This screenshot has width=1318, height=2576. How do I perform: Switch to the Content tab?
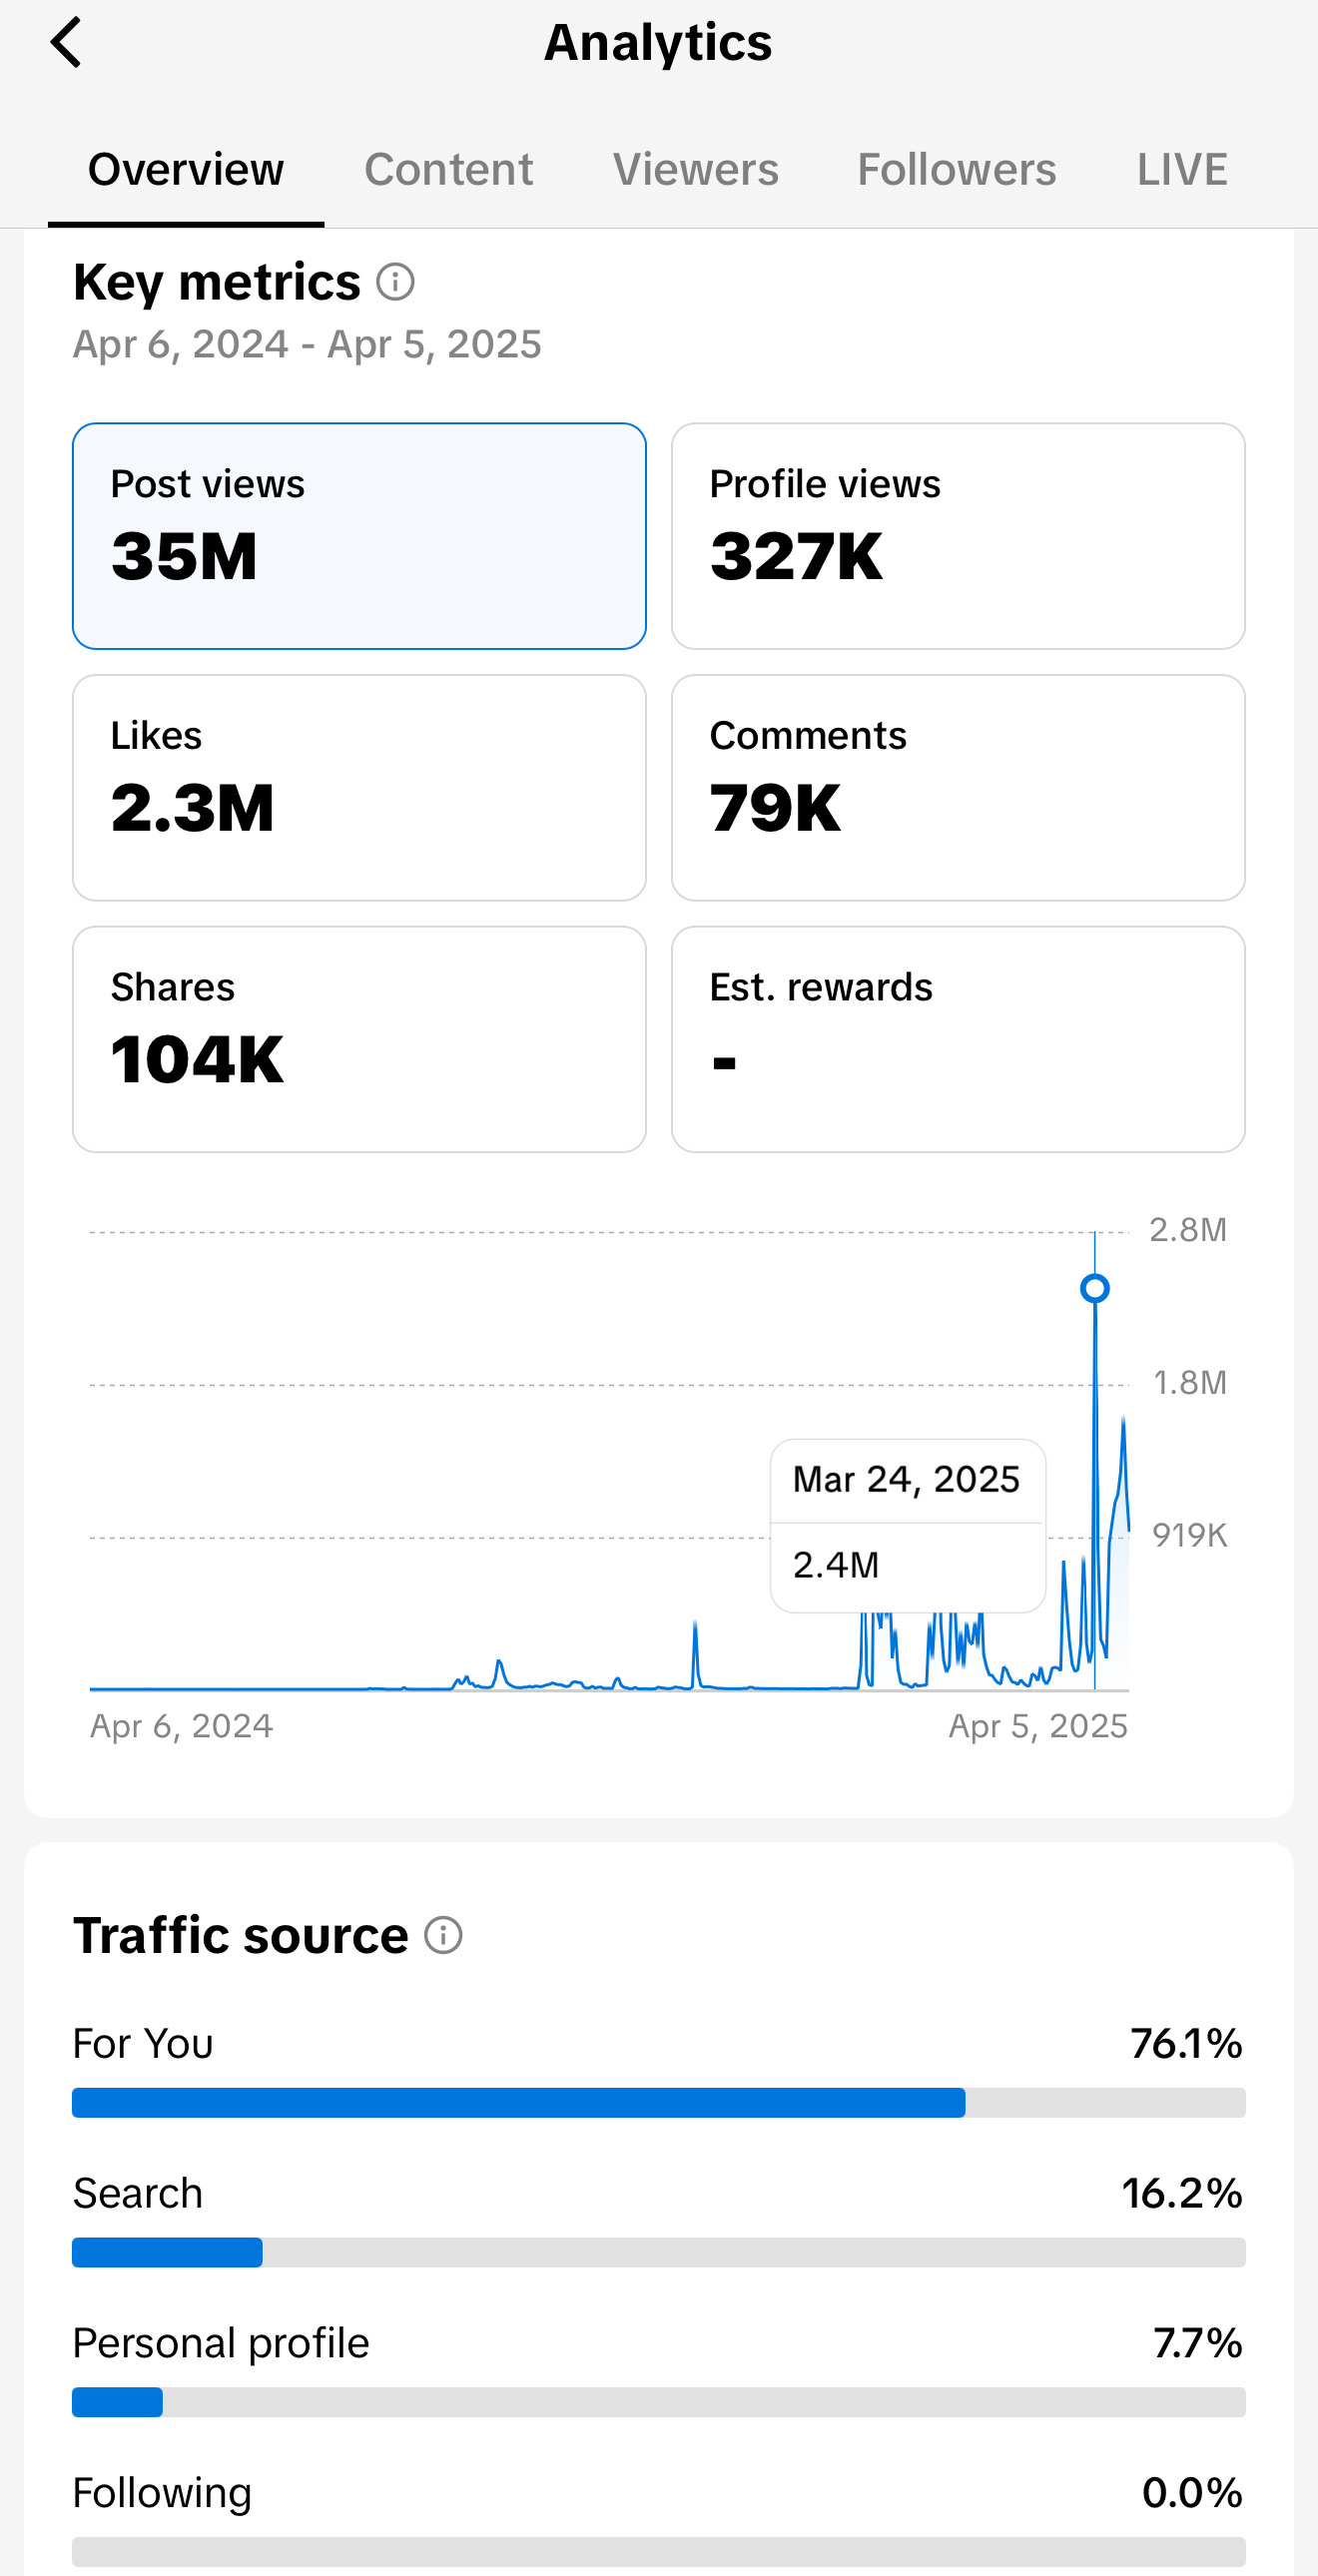point(448,169)
